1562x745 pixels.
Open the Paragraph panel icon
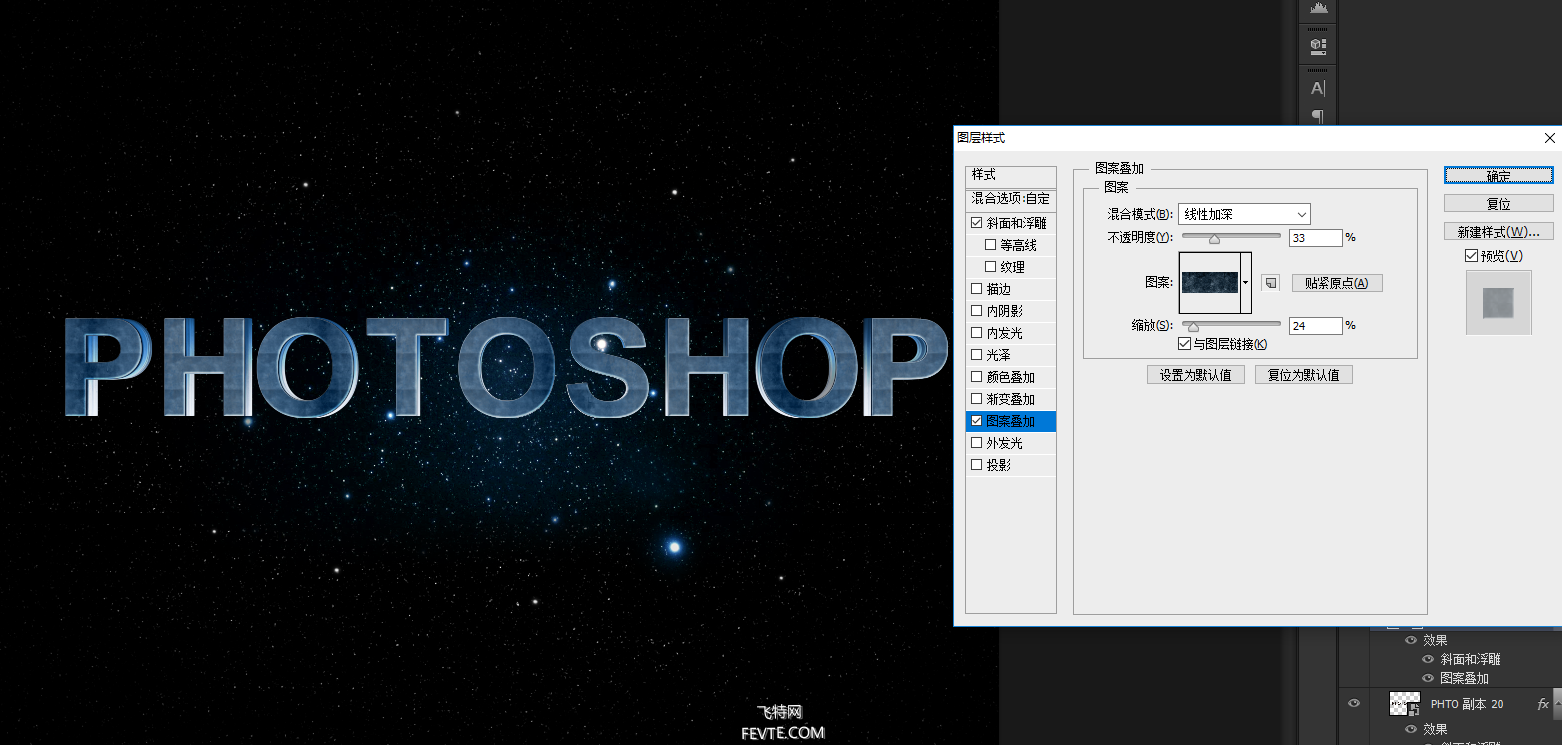click(1318, 116)
